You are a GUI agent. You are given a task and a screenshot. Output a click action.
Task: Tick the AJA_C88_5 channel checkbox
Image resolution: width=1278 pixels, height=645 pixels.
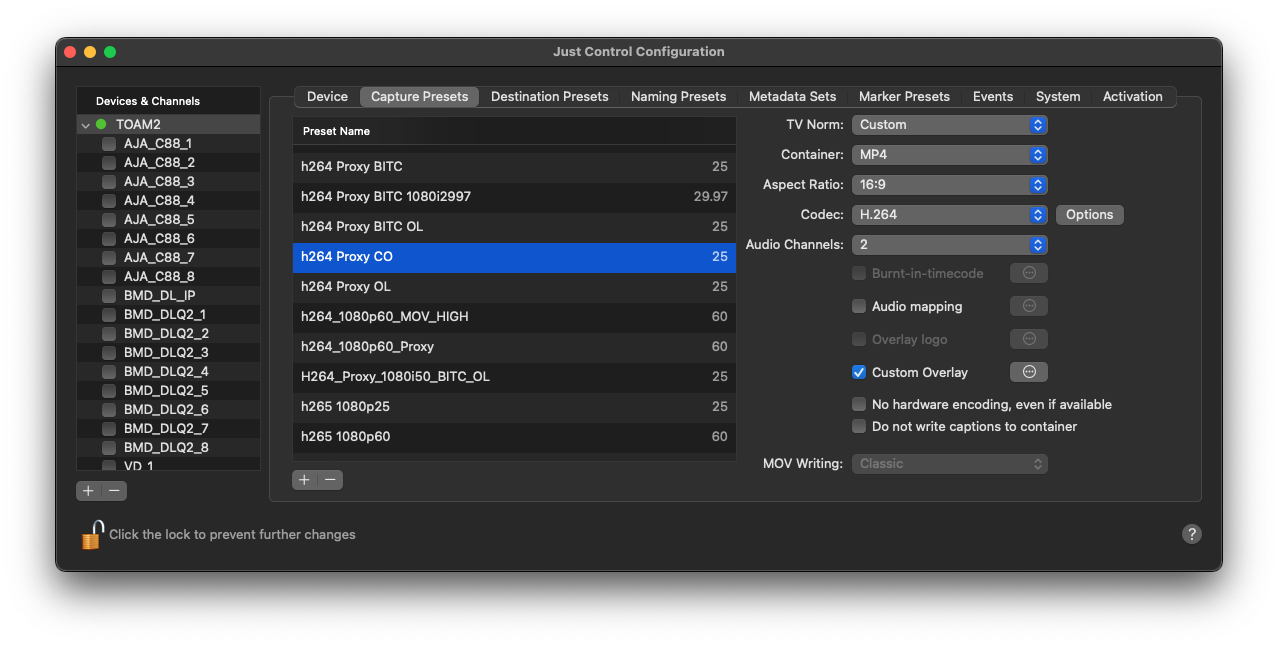coord(109,220)
